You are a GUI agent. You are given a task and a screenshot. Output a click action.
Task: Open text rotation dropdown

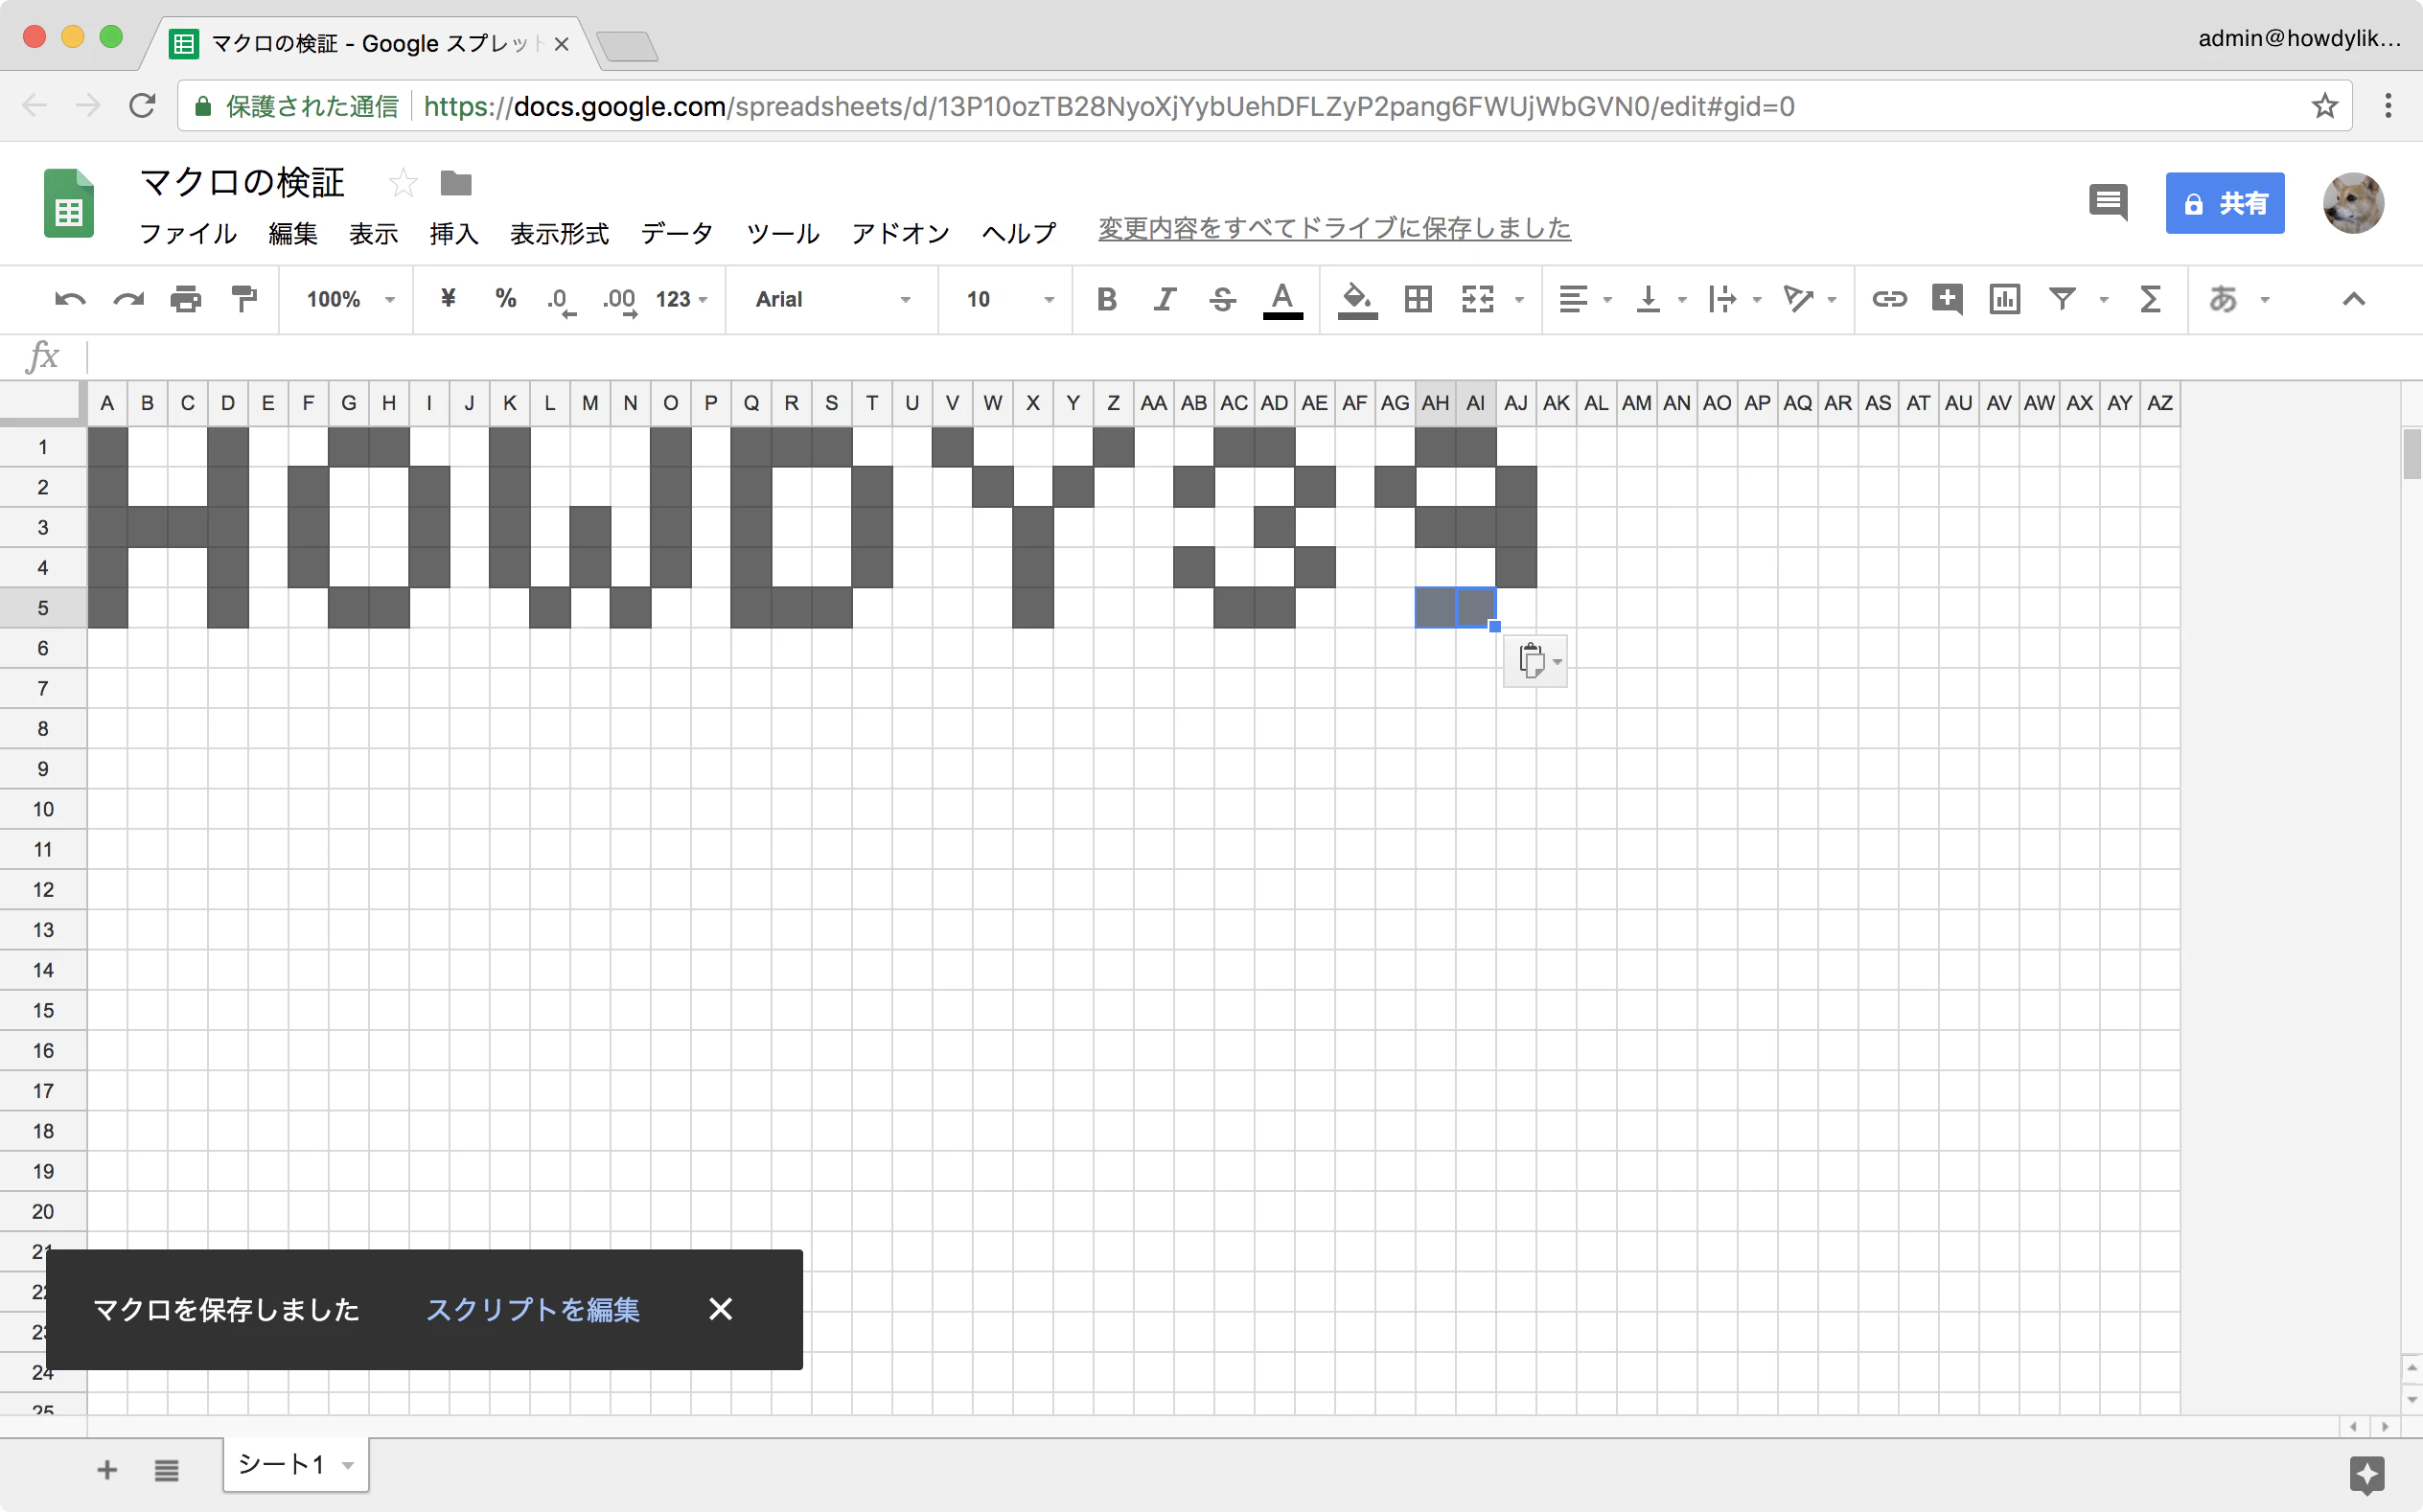coord(1810,299)
